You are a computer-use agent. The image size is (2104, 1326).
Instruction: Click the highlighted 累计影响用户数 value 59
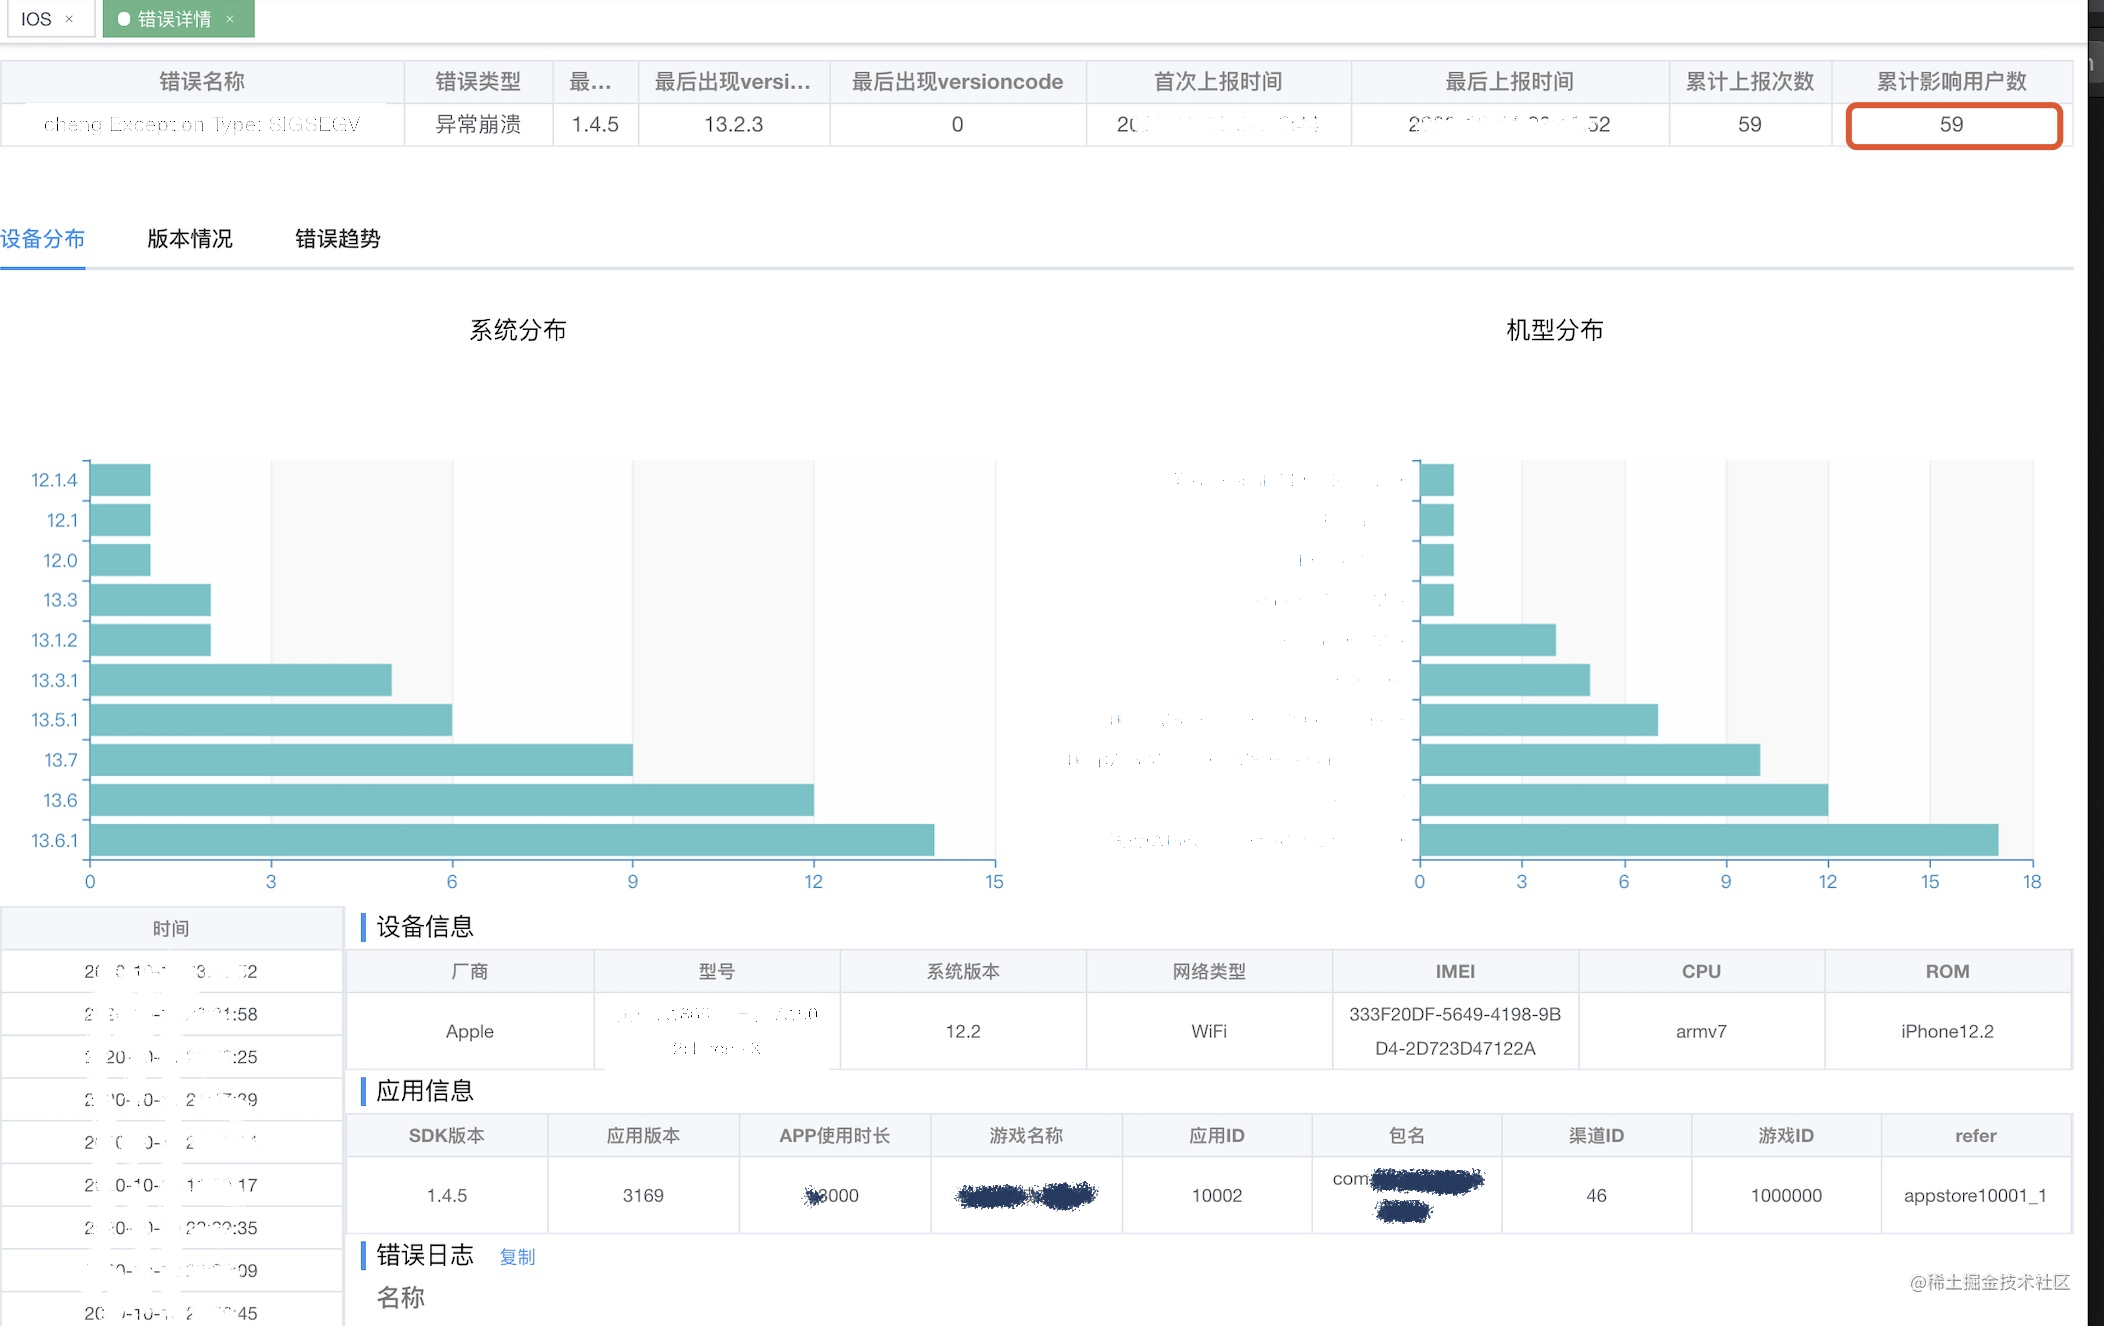coord(1953,124)
